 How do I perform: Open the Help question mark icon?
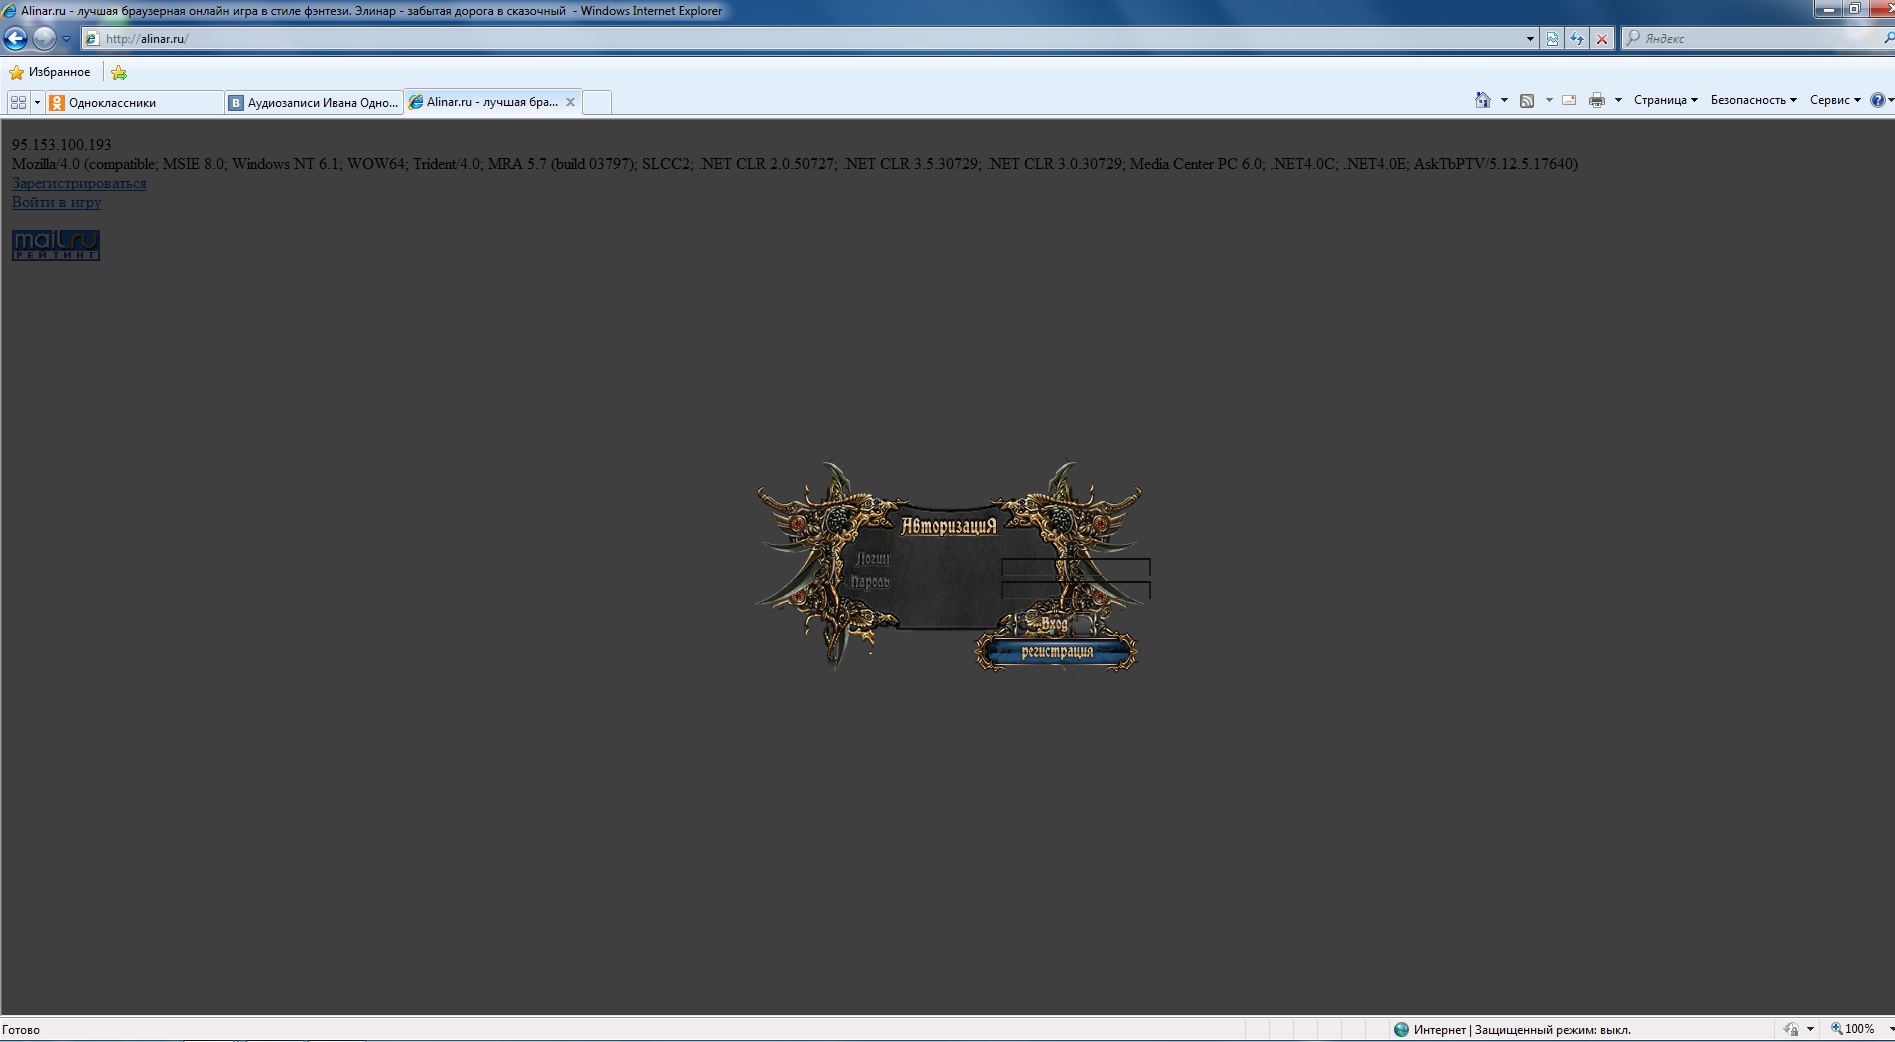(x=1877, y=100)
